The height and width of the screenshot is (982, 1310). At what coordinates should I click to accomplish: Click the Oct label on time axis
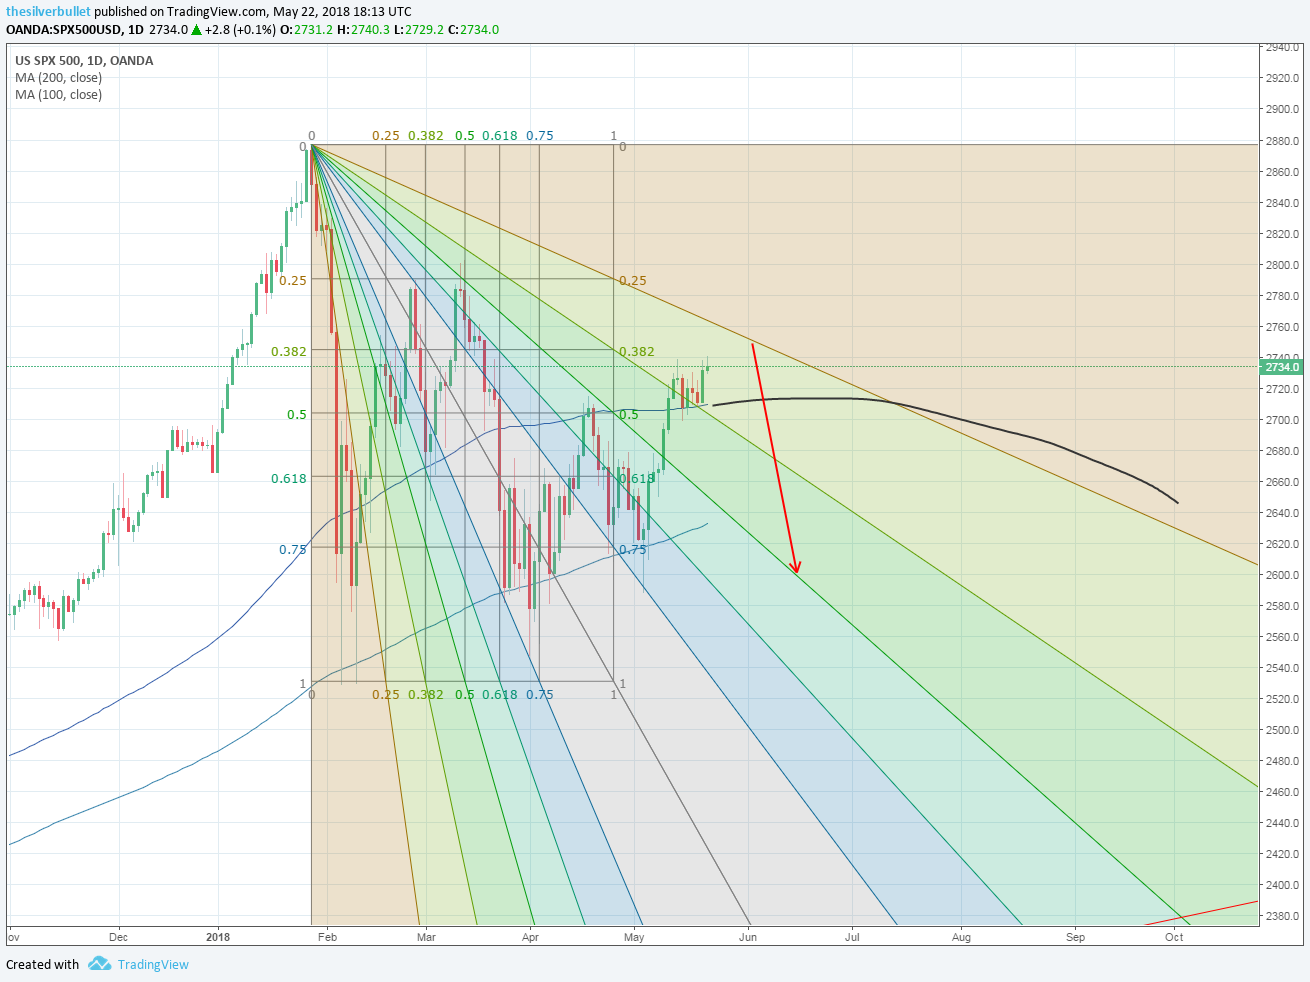[1174, 937]
